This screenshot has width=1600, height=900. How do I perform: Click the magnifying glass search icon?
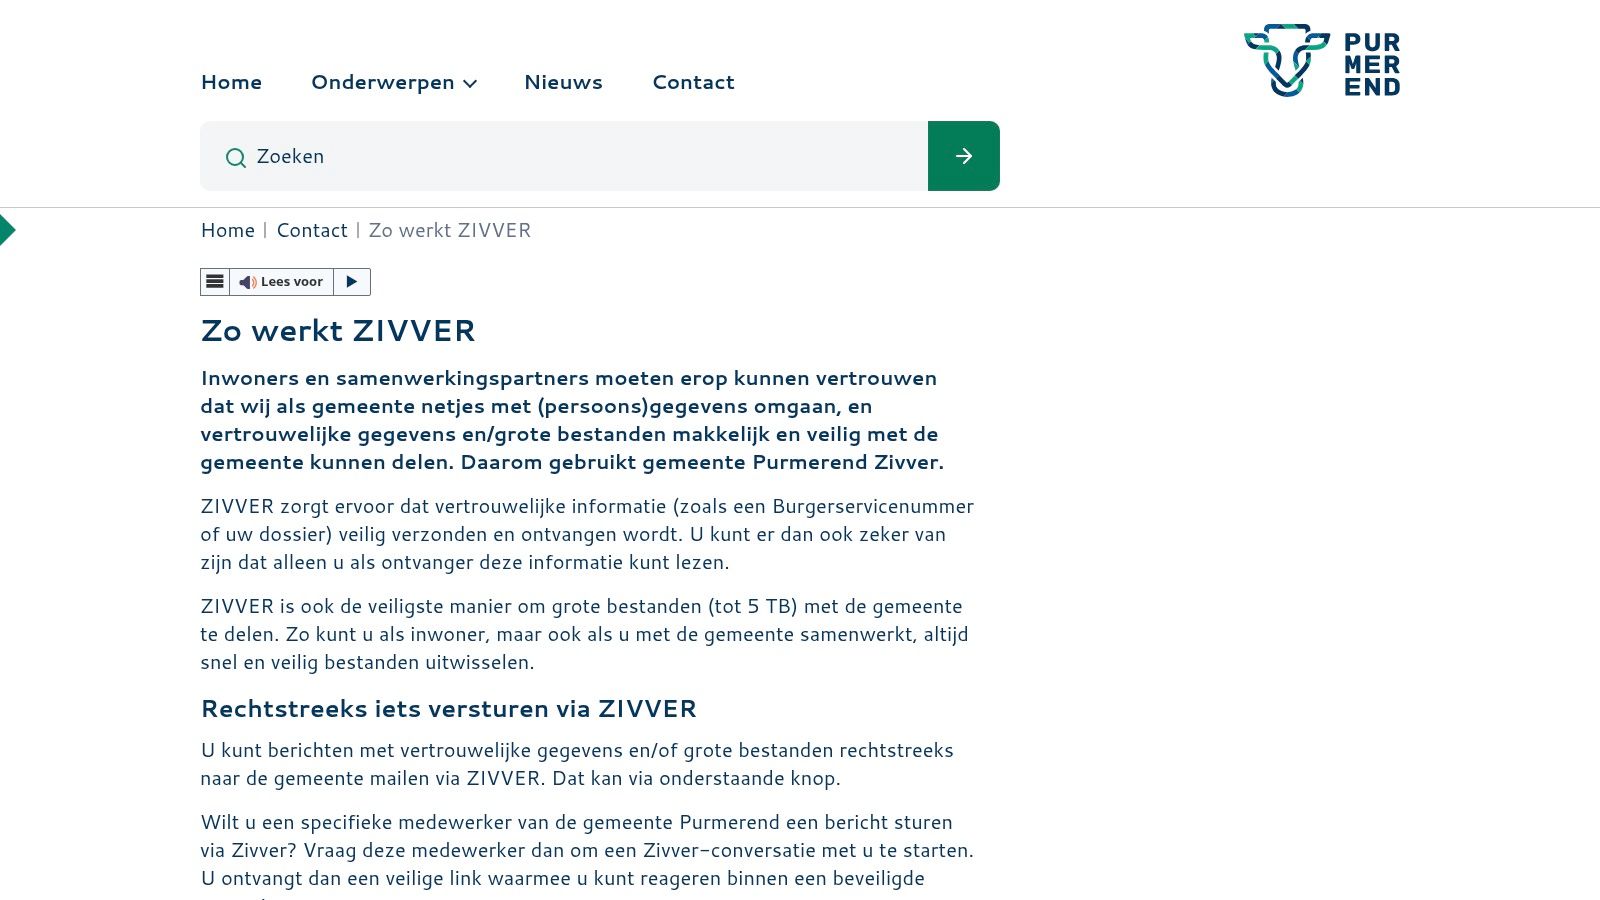(235, 157)
